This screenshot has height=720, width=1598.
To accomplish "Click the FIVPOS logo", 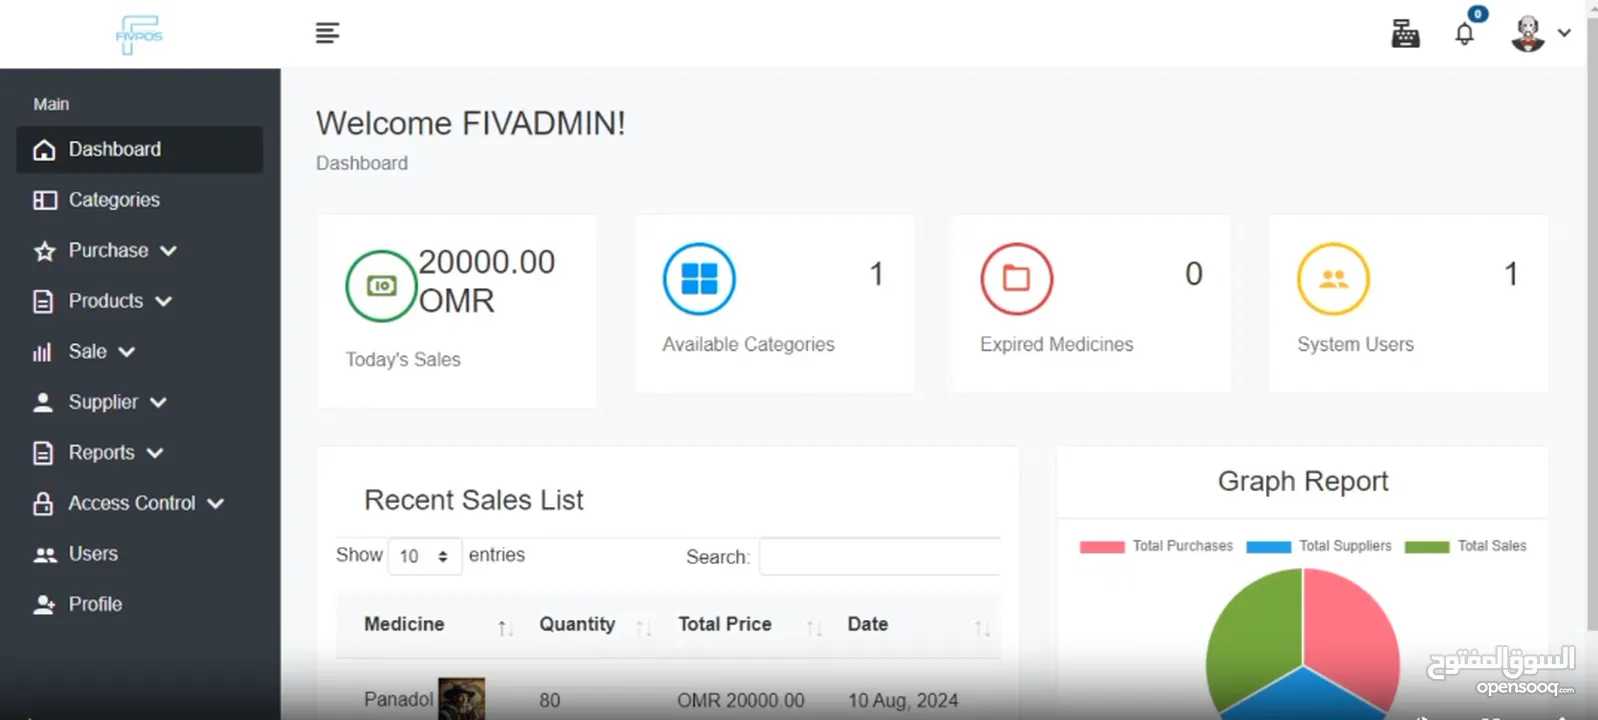I will (x=139, y=35).
